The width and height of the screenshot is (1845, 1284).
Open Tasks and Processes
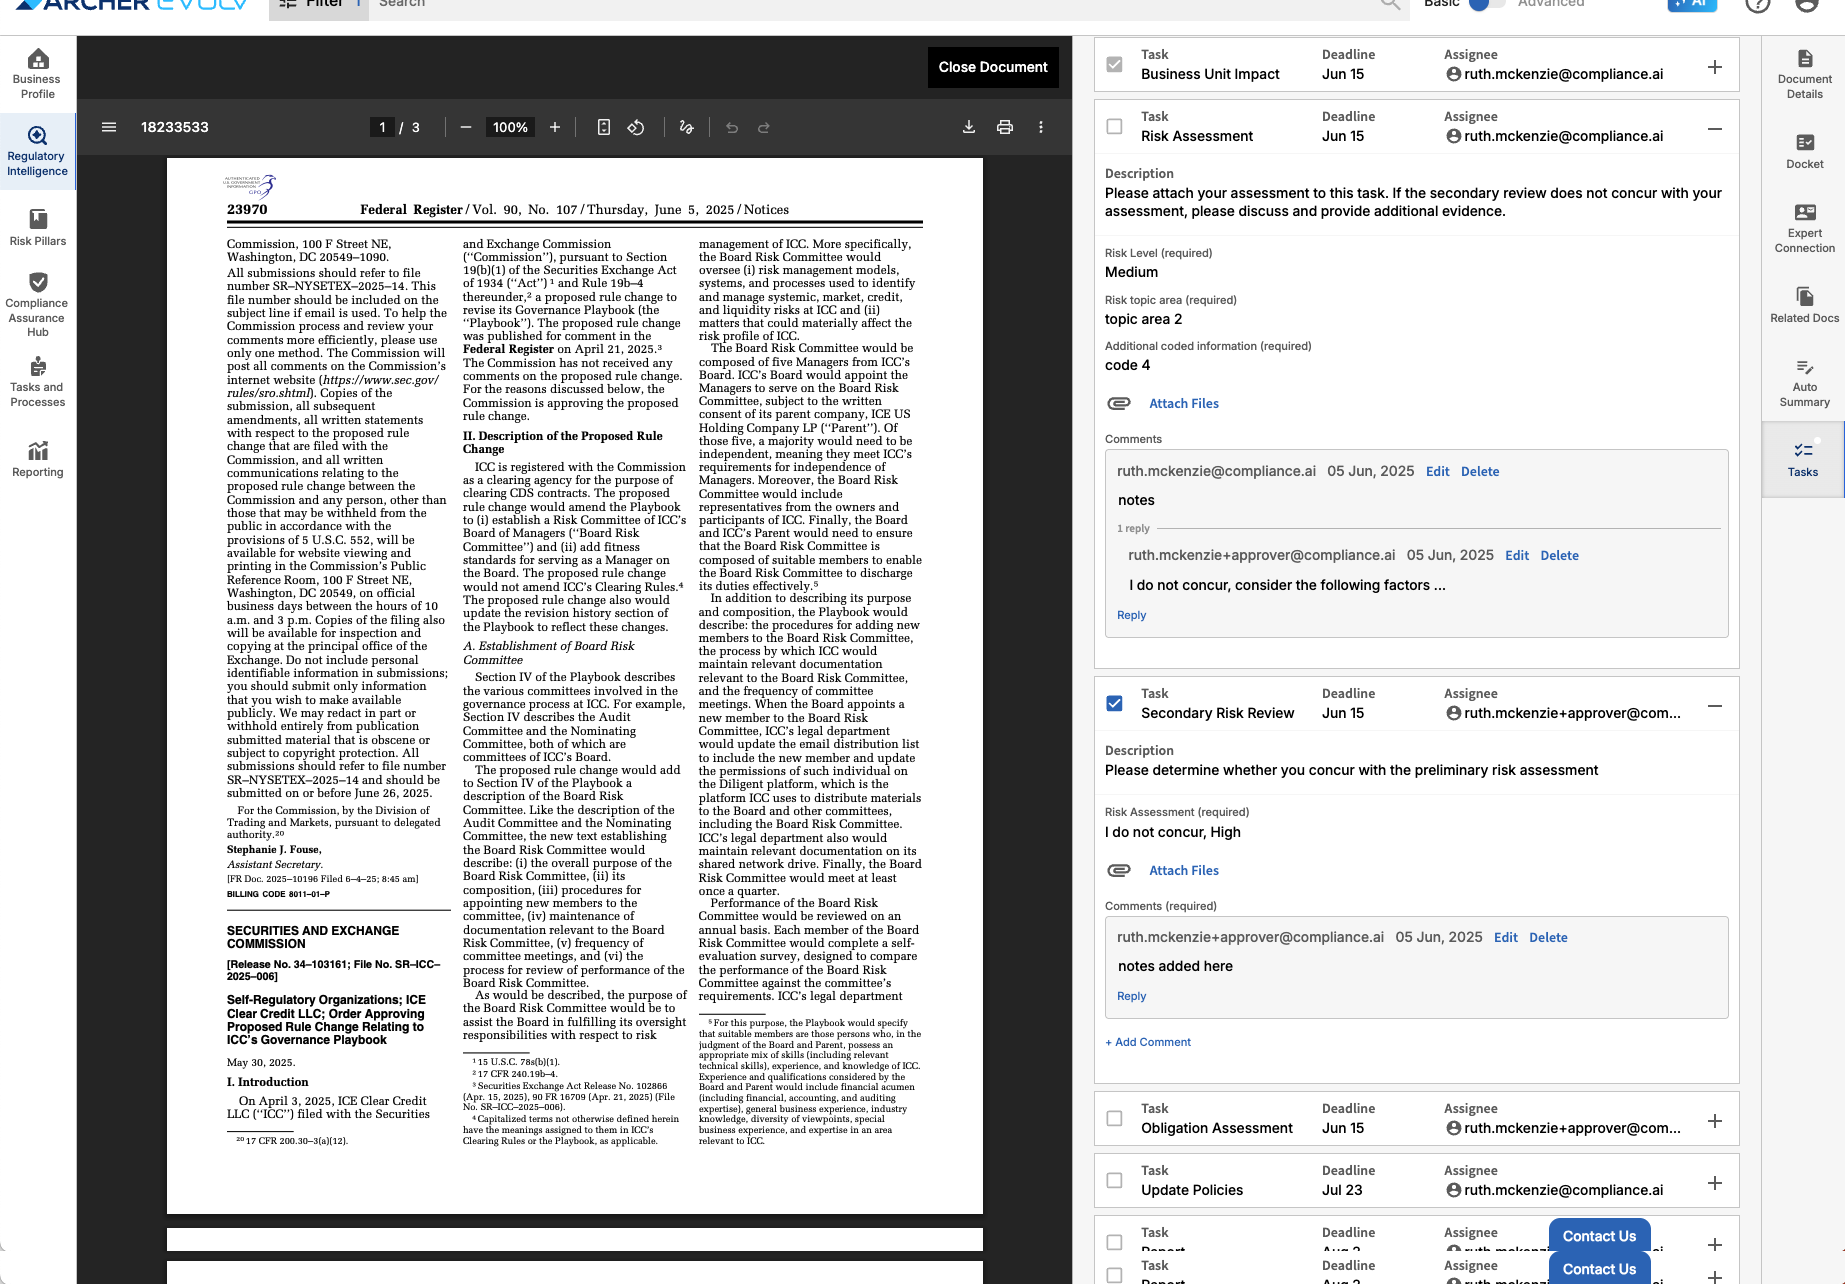38,381
